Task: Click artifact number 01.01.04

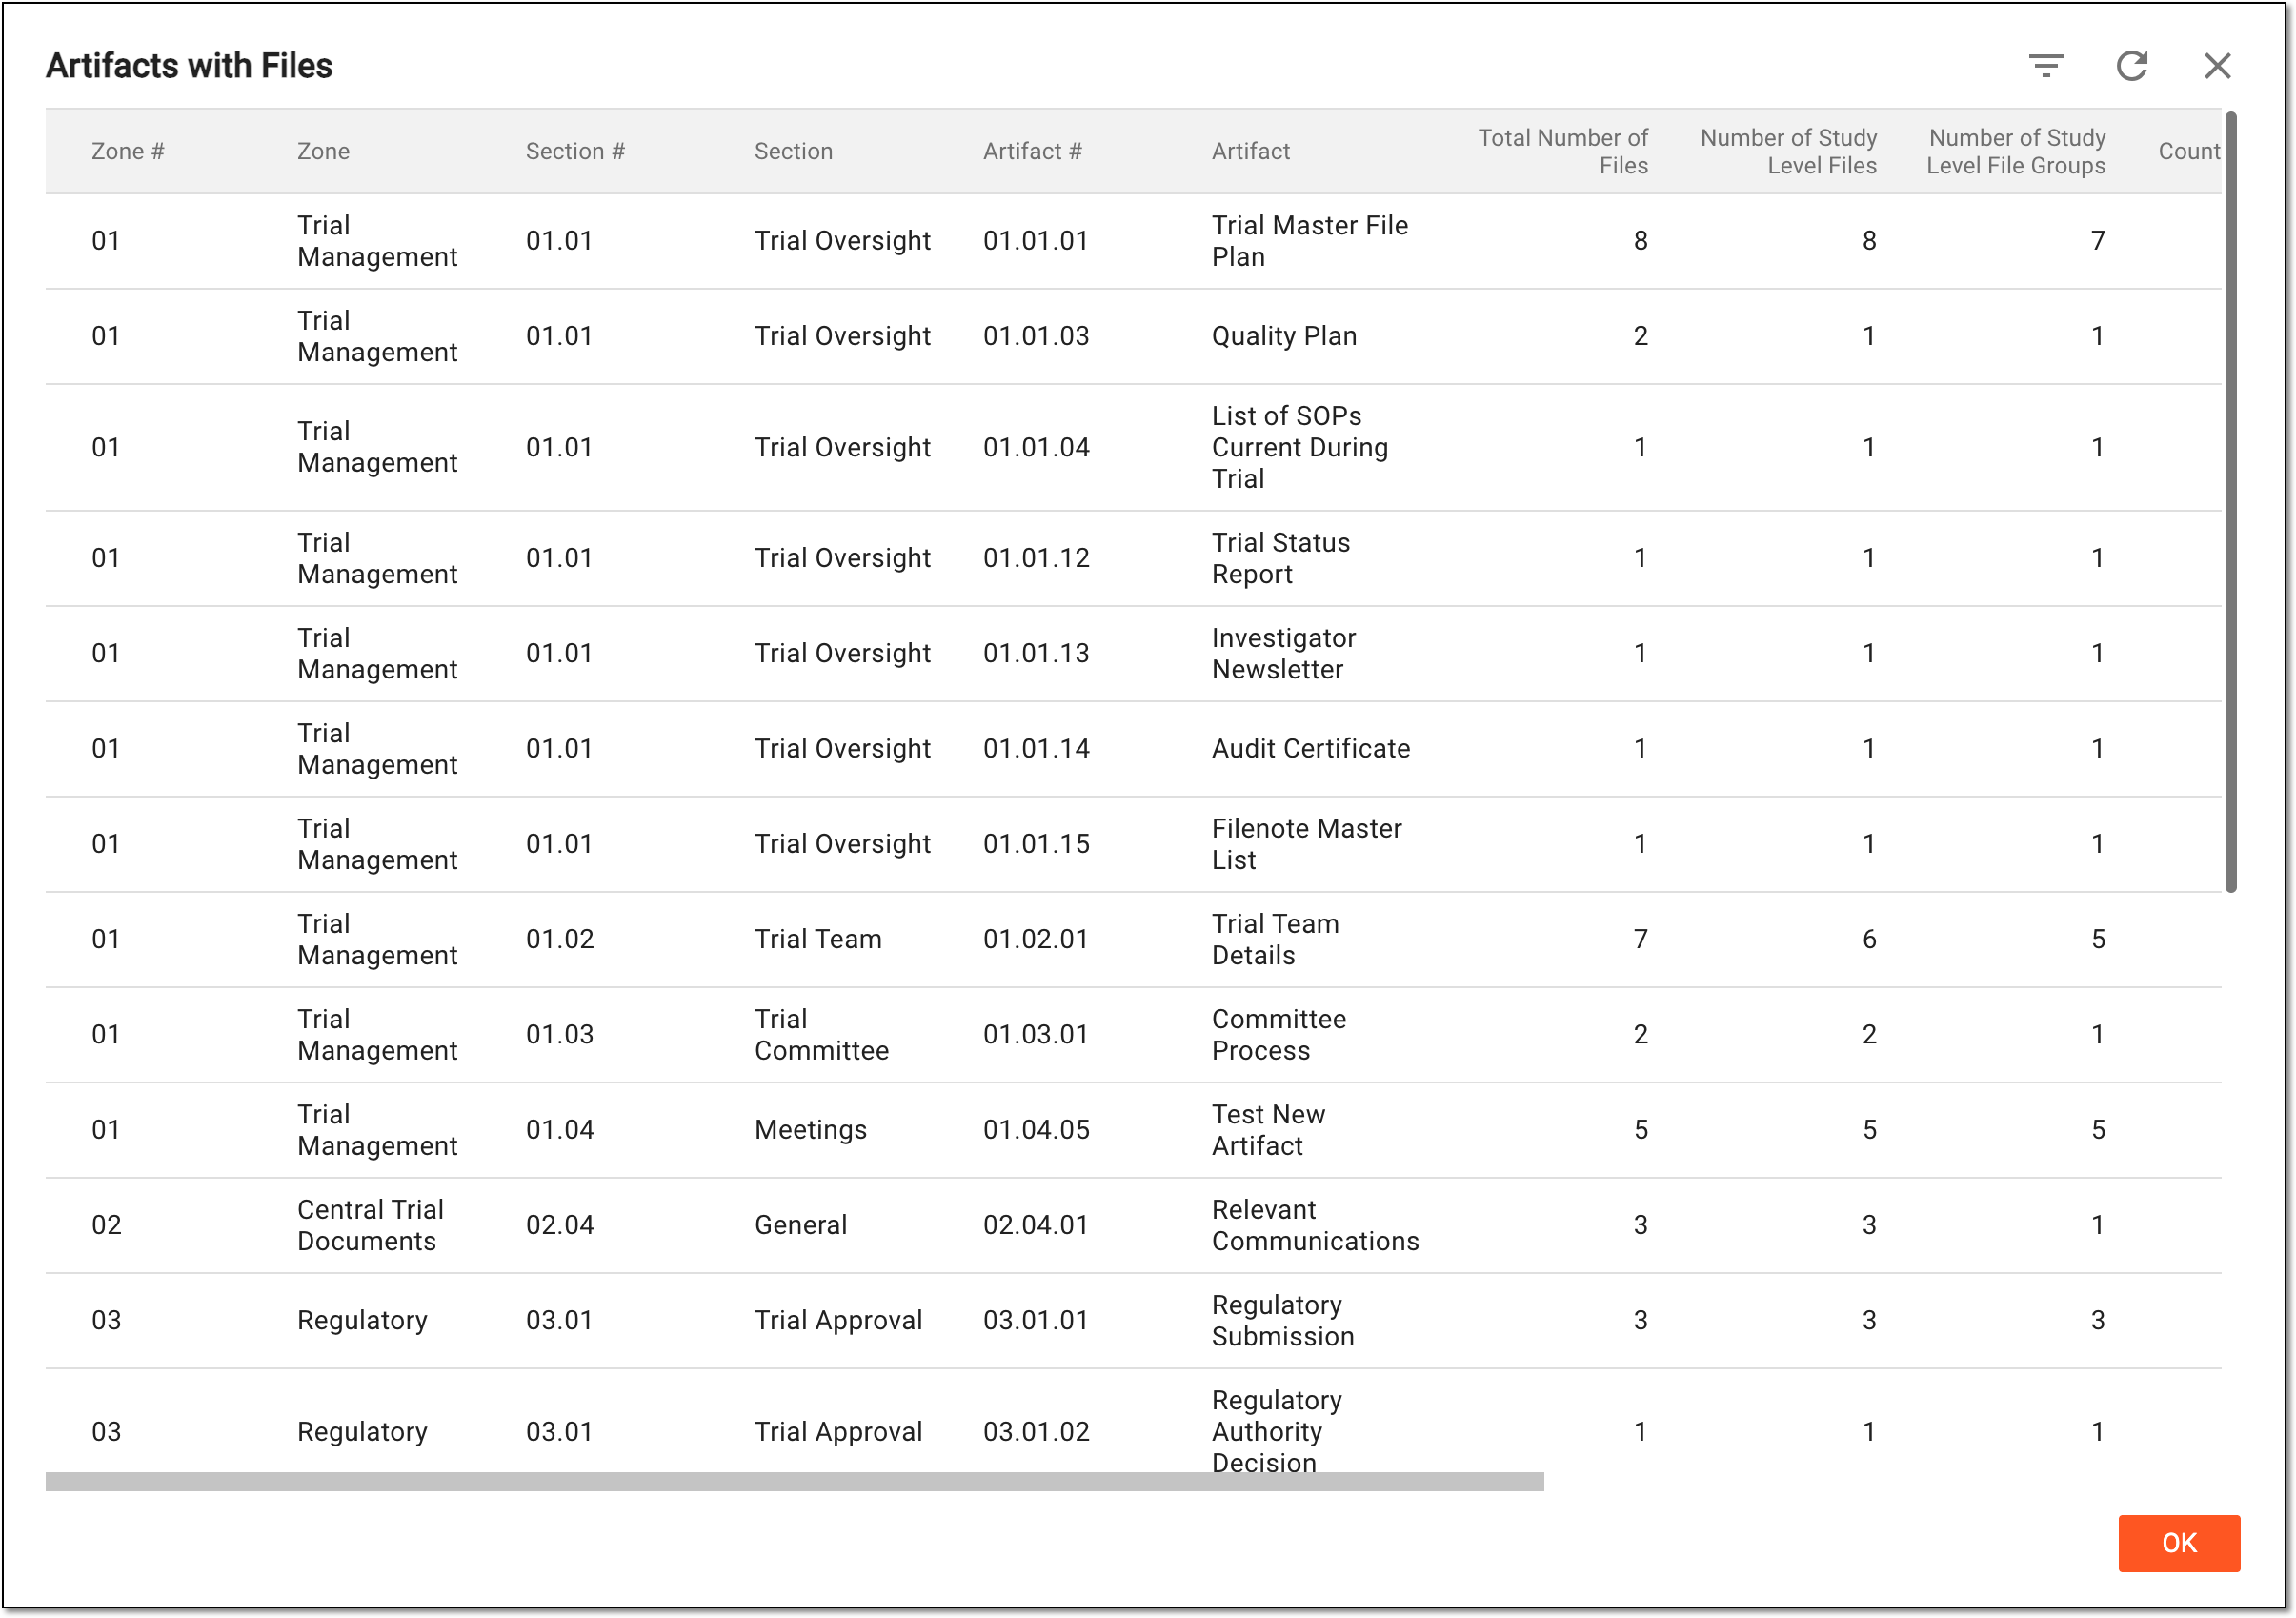Action: pos(1036,447)
